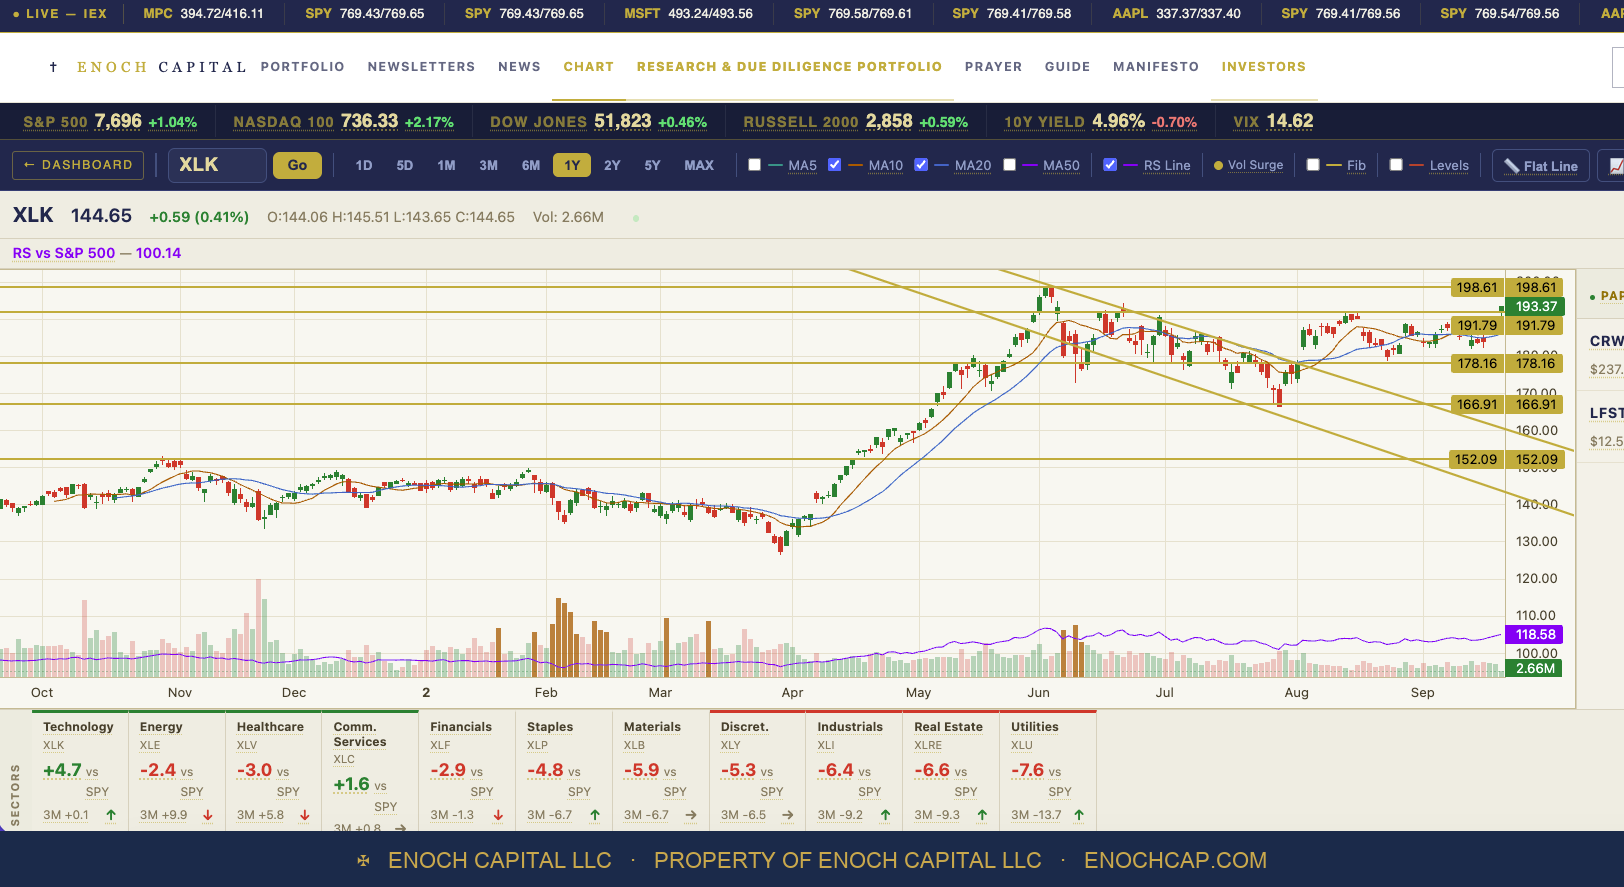The image size is (1624, 887).
Task: Click the chart tool icon right of Flat Line
Action: 1613,166
